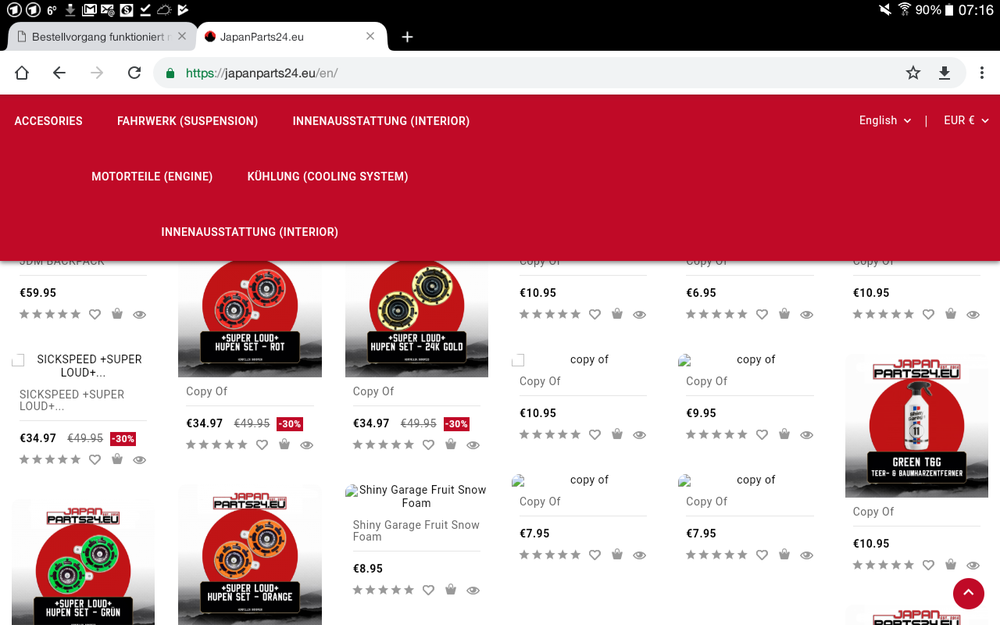Open the Chrome three-dot menu
This screenshot has height=625, width=1000.
982,73
